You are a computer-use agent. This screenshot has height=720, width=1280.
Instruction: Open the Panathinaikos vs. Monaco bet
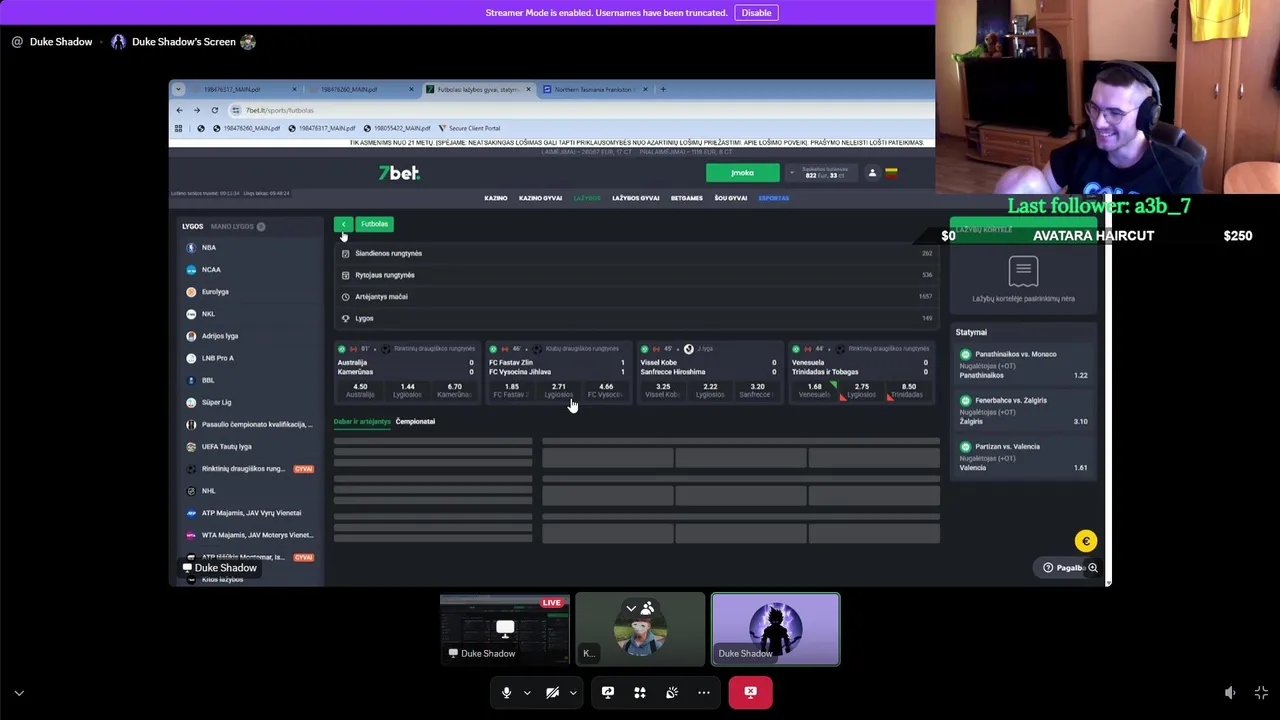pyautogui.click(x=1022, y=364)
